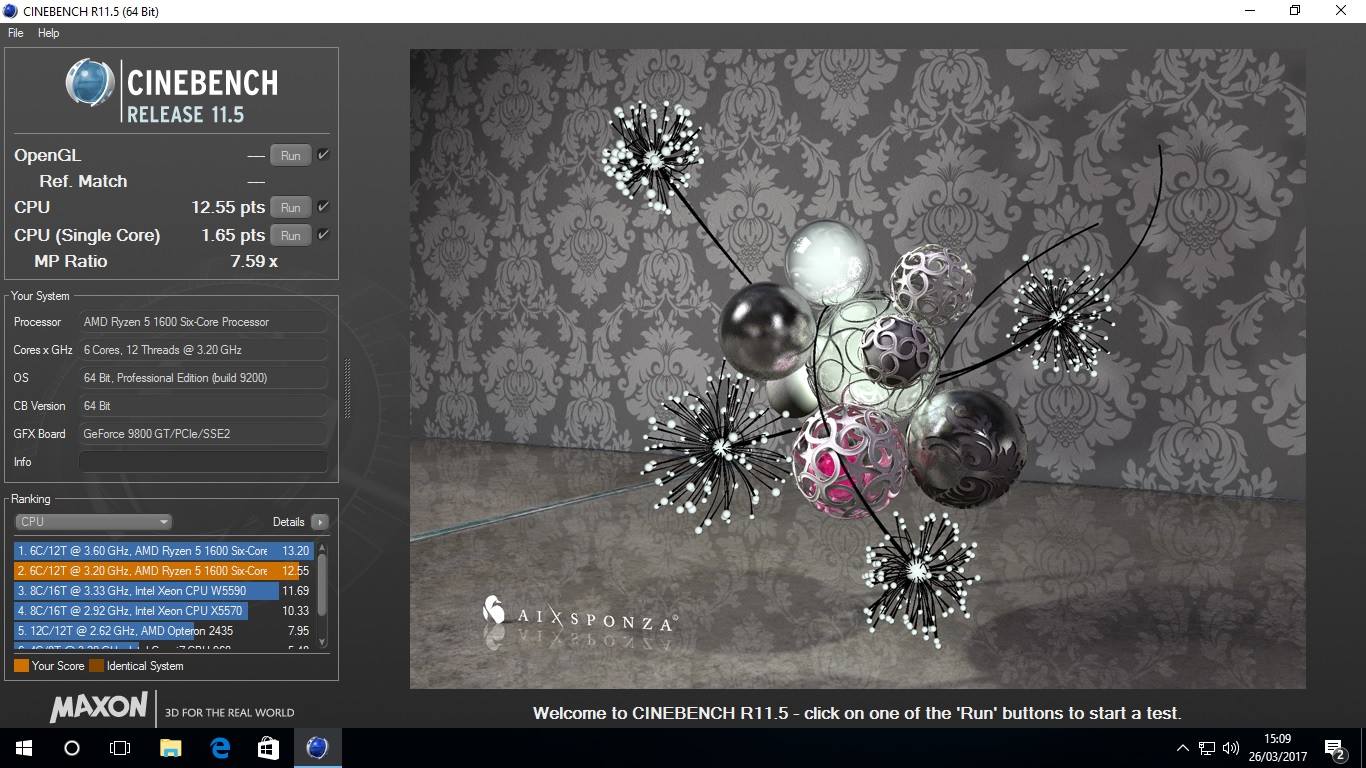
Task: Click the Identical System brown swatch
Action: click(x=96, y=666)
